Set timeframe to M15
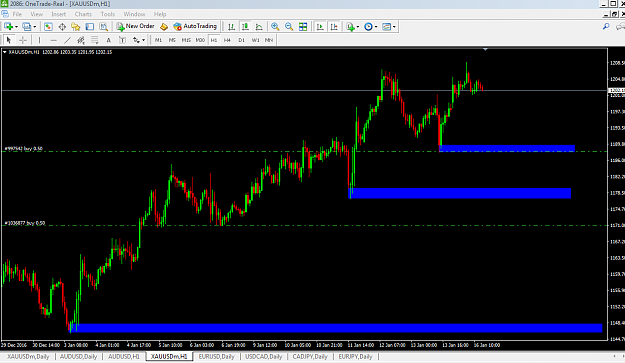The width and height of the screenshot is (625, 363). coord(186,40)
